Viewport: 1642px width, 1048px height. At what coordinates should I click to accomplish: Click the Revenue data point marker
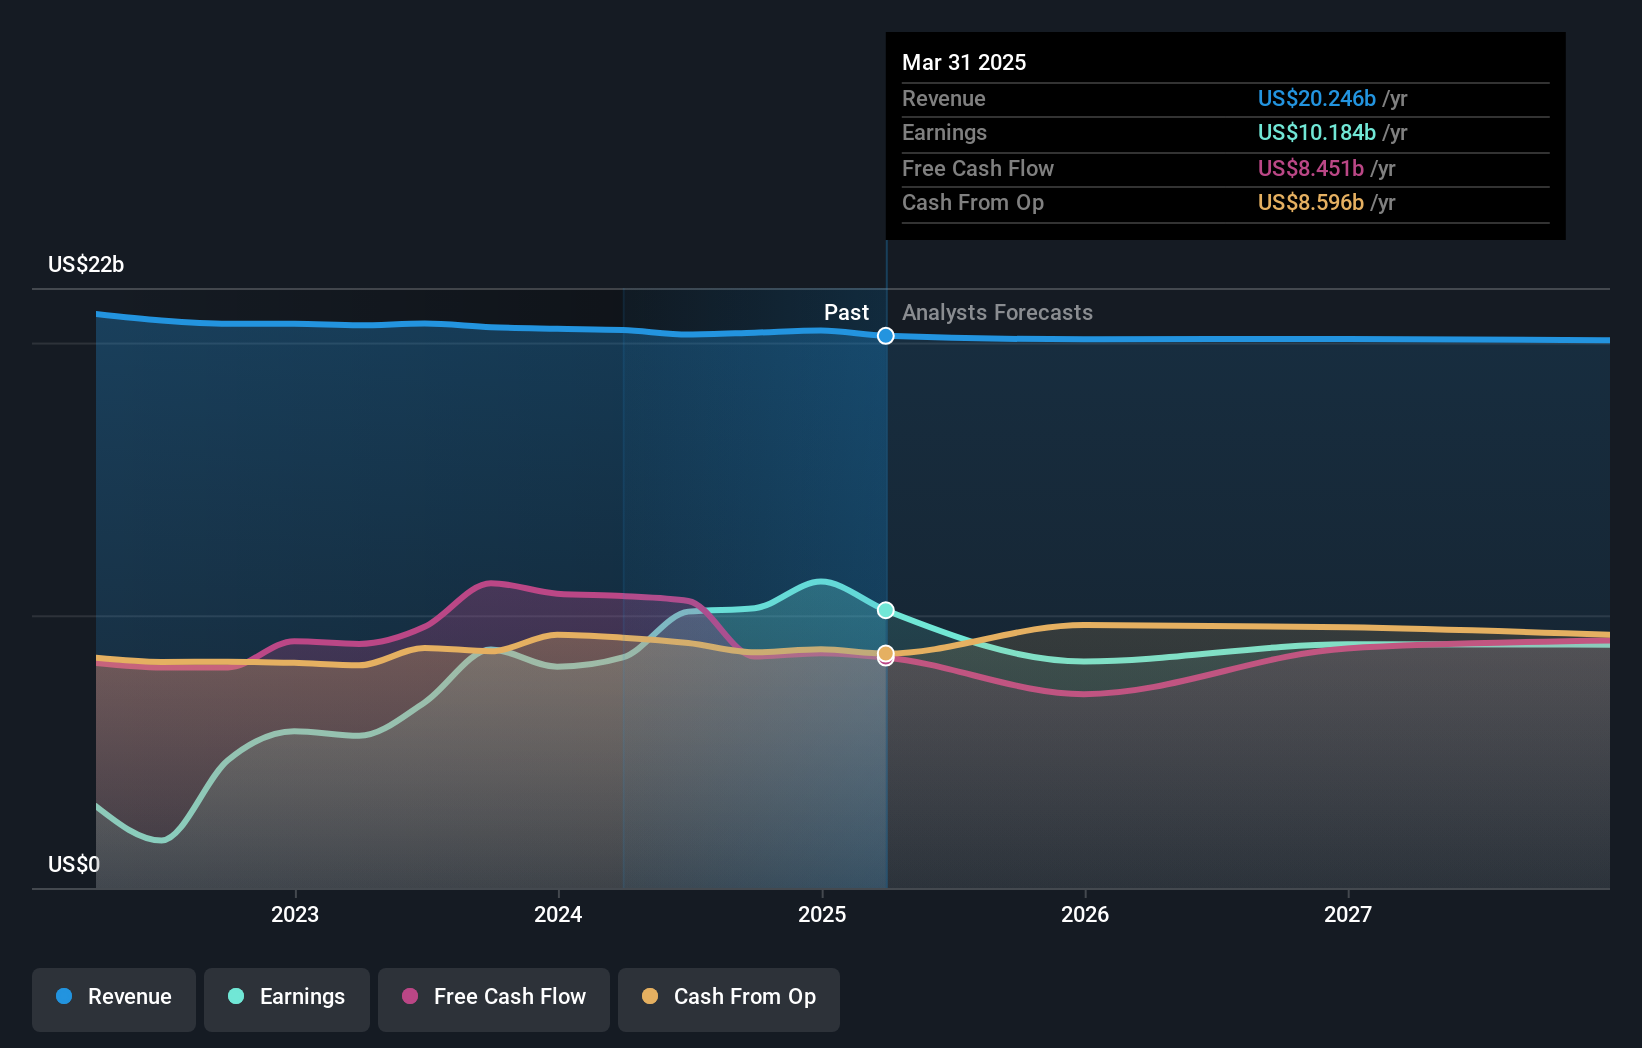[x=886, y=336]
